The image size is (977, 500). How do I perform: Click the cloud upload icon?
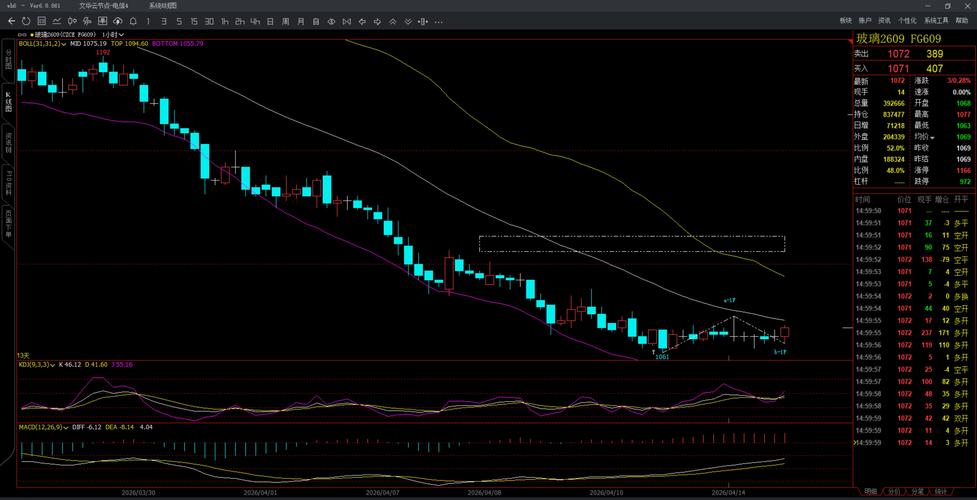click(x=118, y=21)
